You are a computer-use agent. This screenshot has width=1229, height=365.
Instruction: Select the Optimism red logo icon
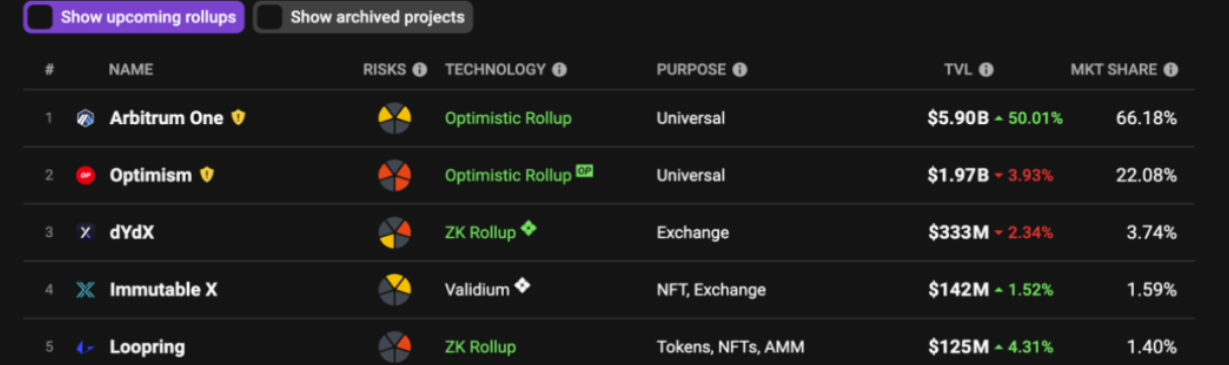pyautogui.click(x=85, y=175)
